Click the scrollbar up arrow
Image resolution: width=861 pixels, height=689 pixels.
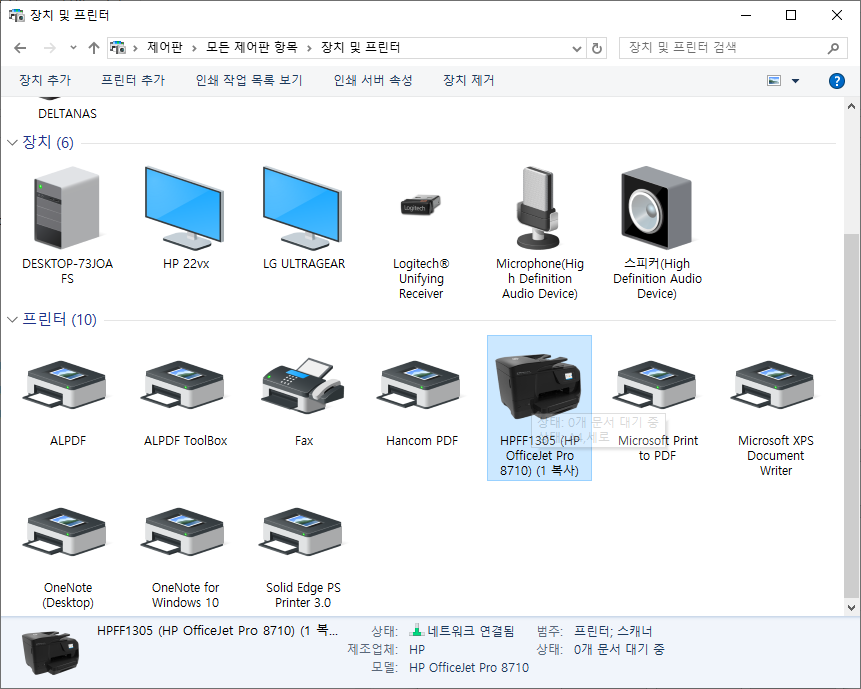coord(852,106)
